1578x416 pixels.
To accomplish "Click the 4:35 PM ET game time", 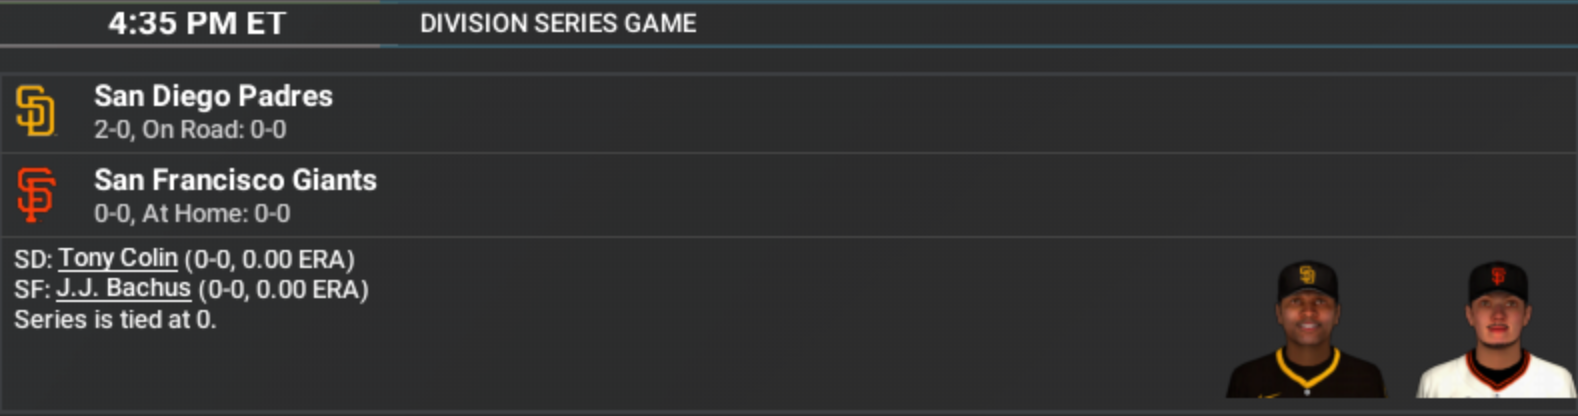I will pos(197,23).
